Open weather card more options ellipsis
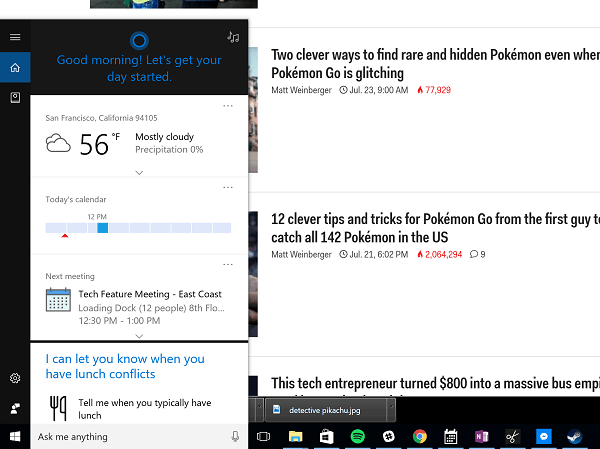 pyautogui.click(x=228, y=106)
